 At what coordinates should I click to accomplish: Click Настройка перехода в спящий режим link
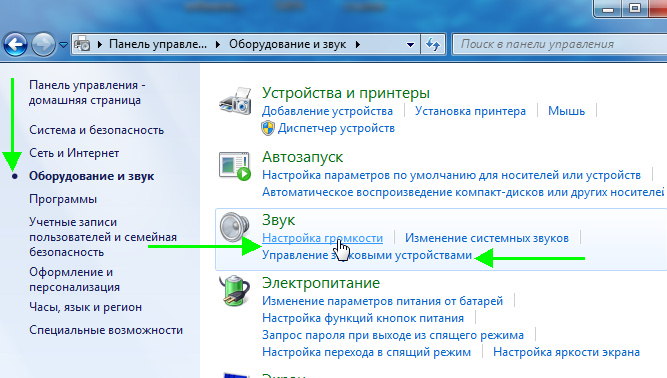coord(366,352)
